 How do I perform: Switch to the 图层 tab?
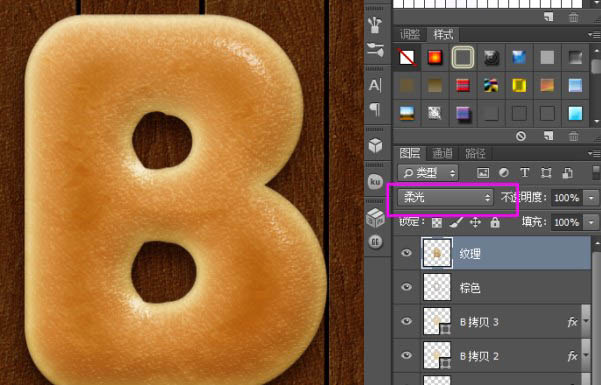(x=410, y=153)
